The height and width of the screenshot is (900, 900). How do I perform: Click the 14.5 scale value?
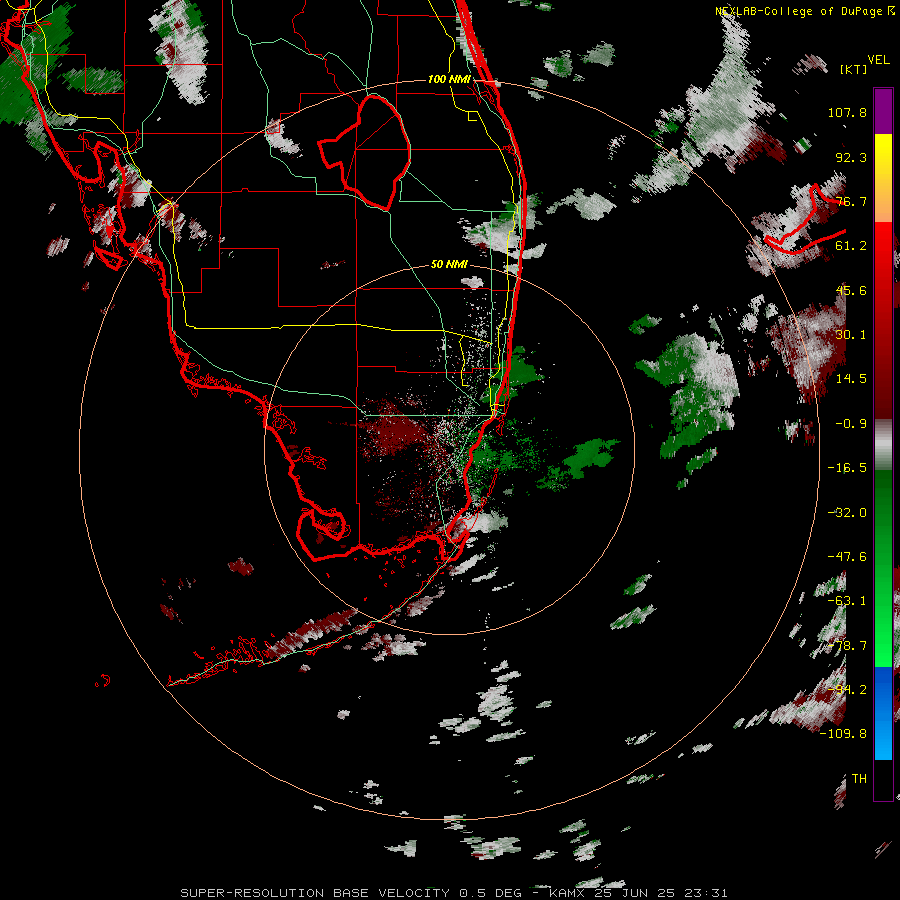coord(851,379)
